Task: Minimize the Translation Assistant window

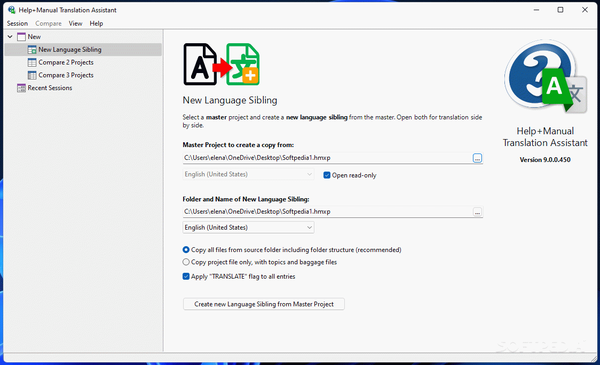Action: coord(536,10)
